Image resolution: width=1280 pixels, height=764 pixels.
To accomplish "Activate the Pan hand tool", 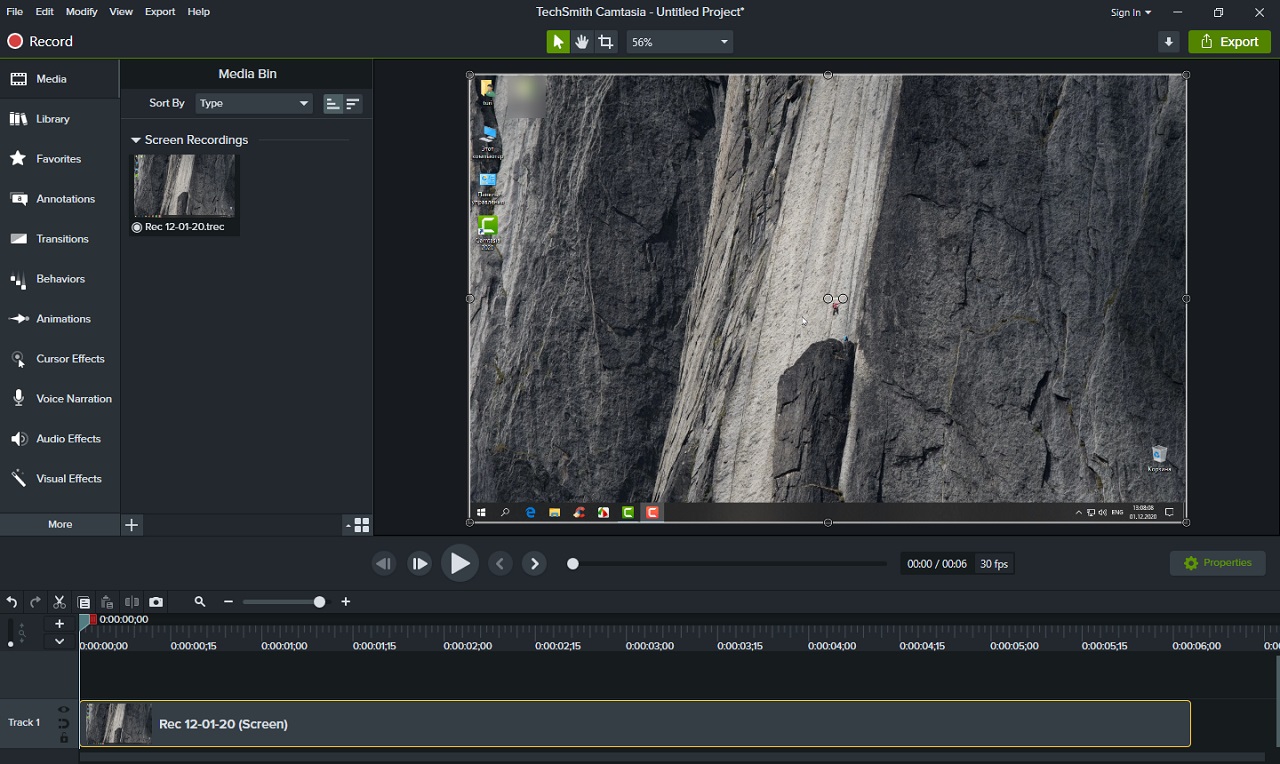I will pos(582,42).
